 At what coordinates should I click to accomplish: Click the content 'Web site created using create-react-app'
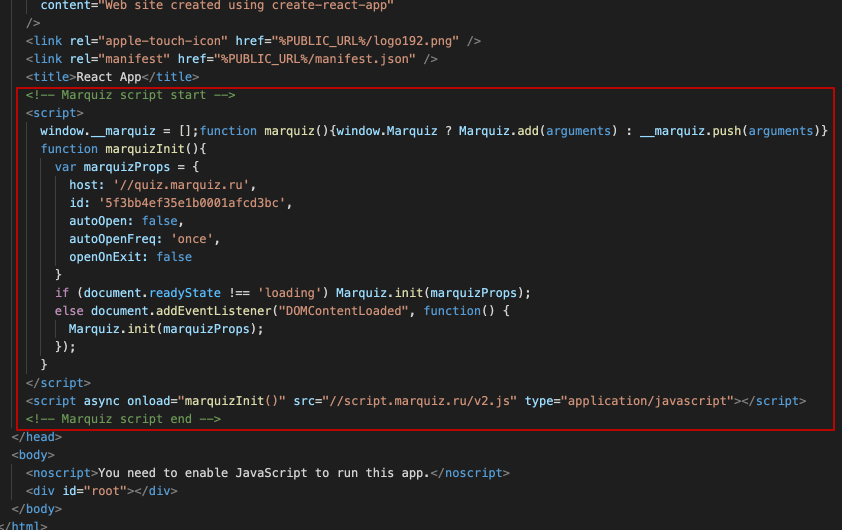point(246,6)
